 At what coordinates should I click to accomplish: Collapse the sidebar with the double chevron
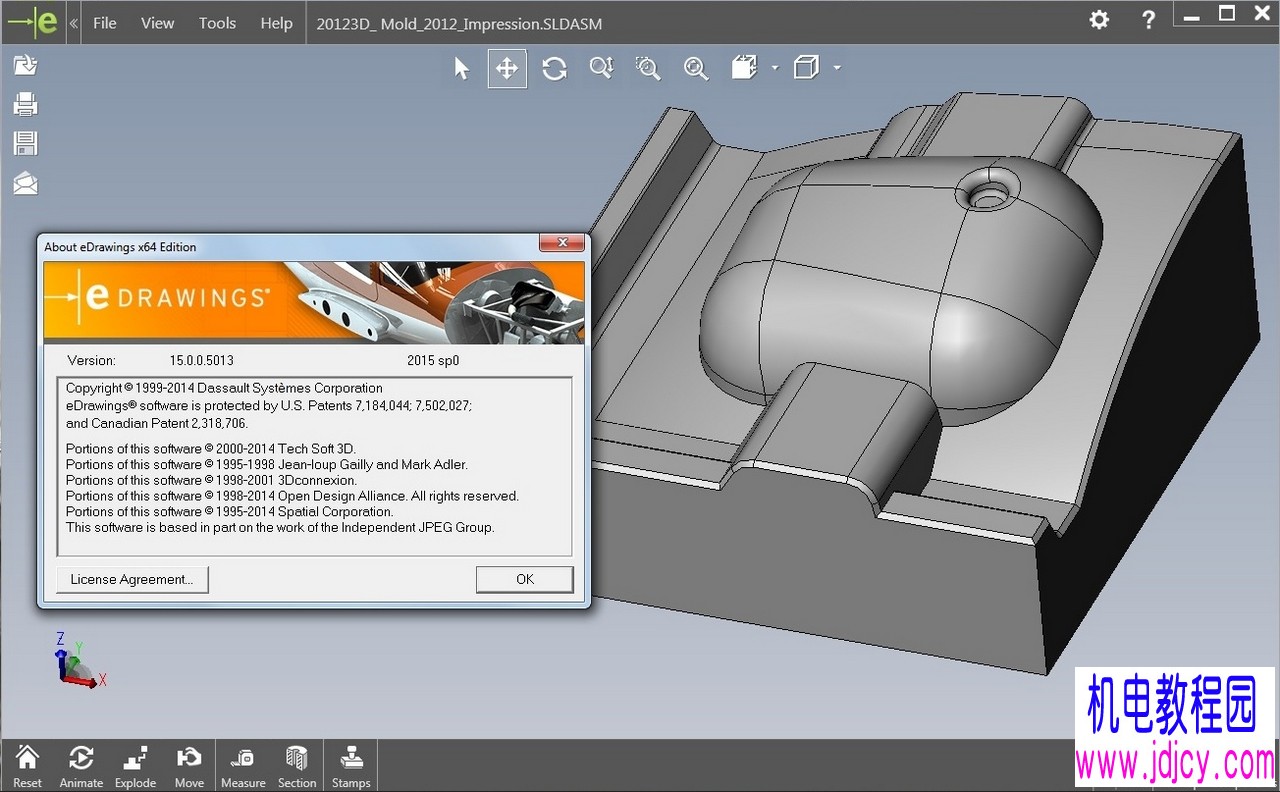point(74,23)
